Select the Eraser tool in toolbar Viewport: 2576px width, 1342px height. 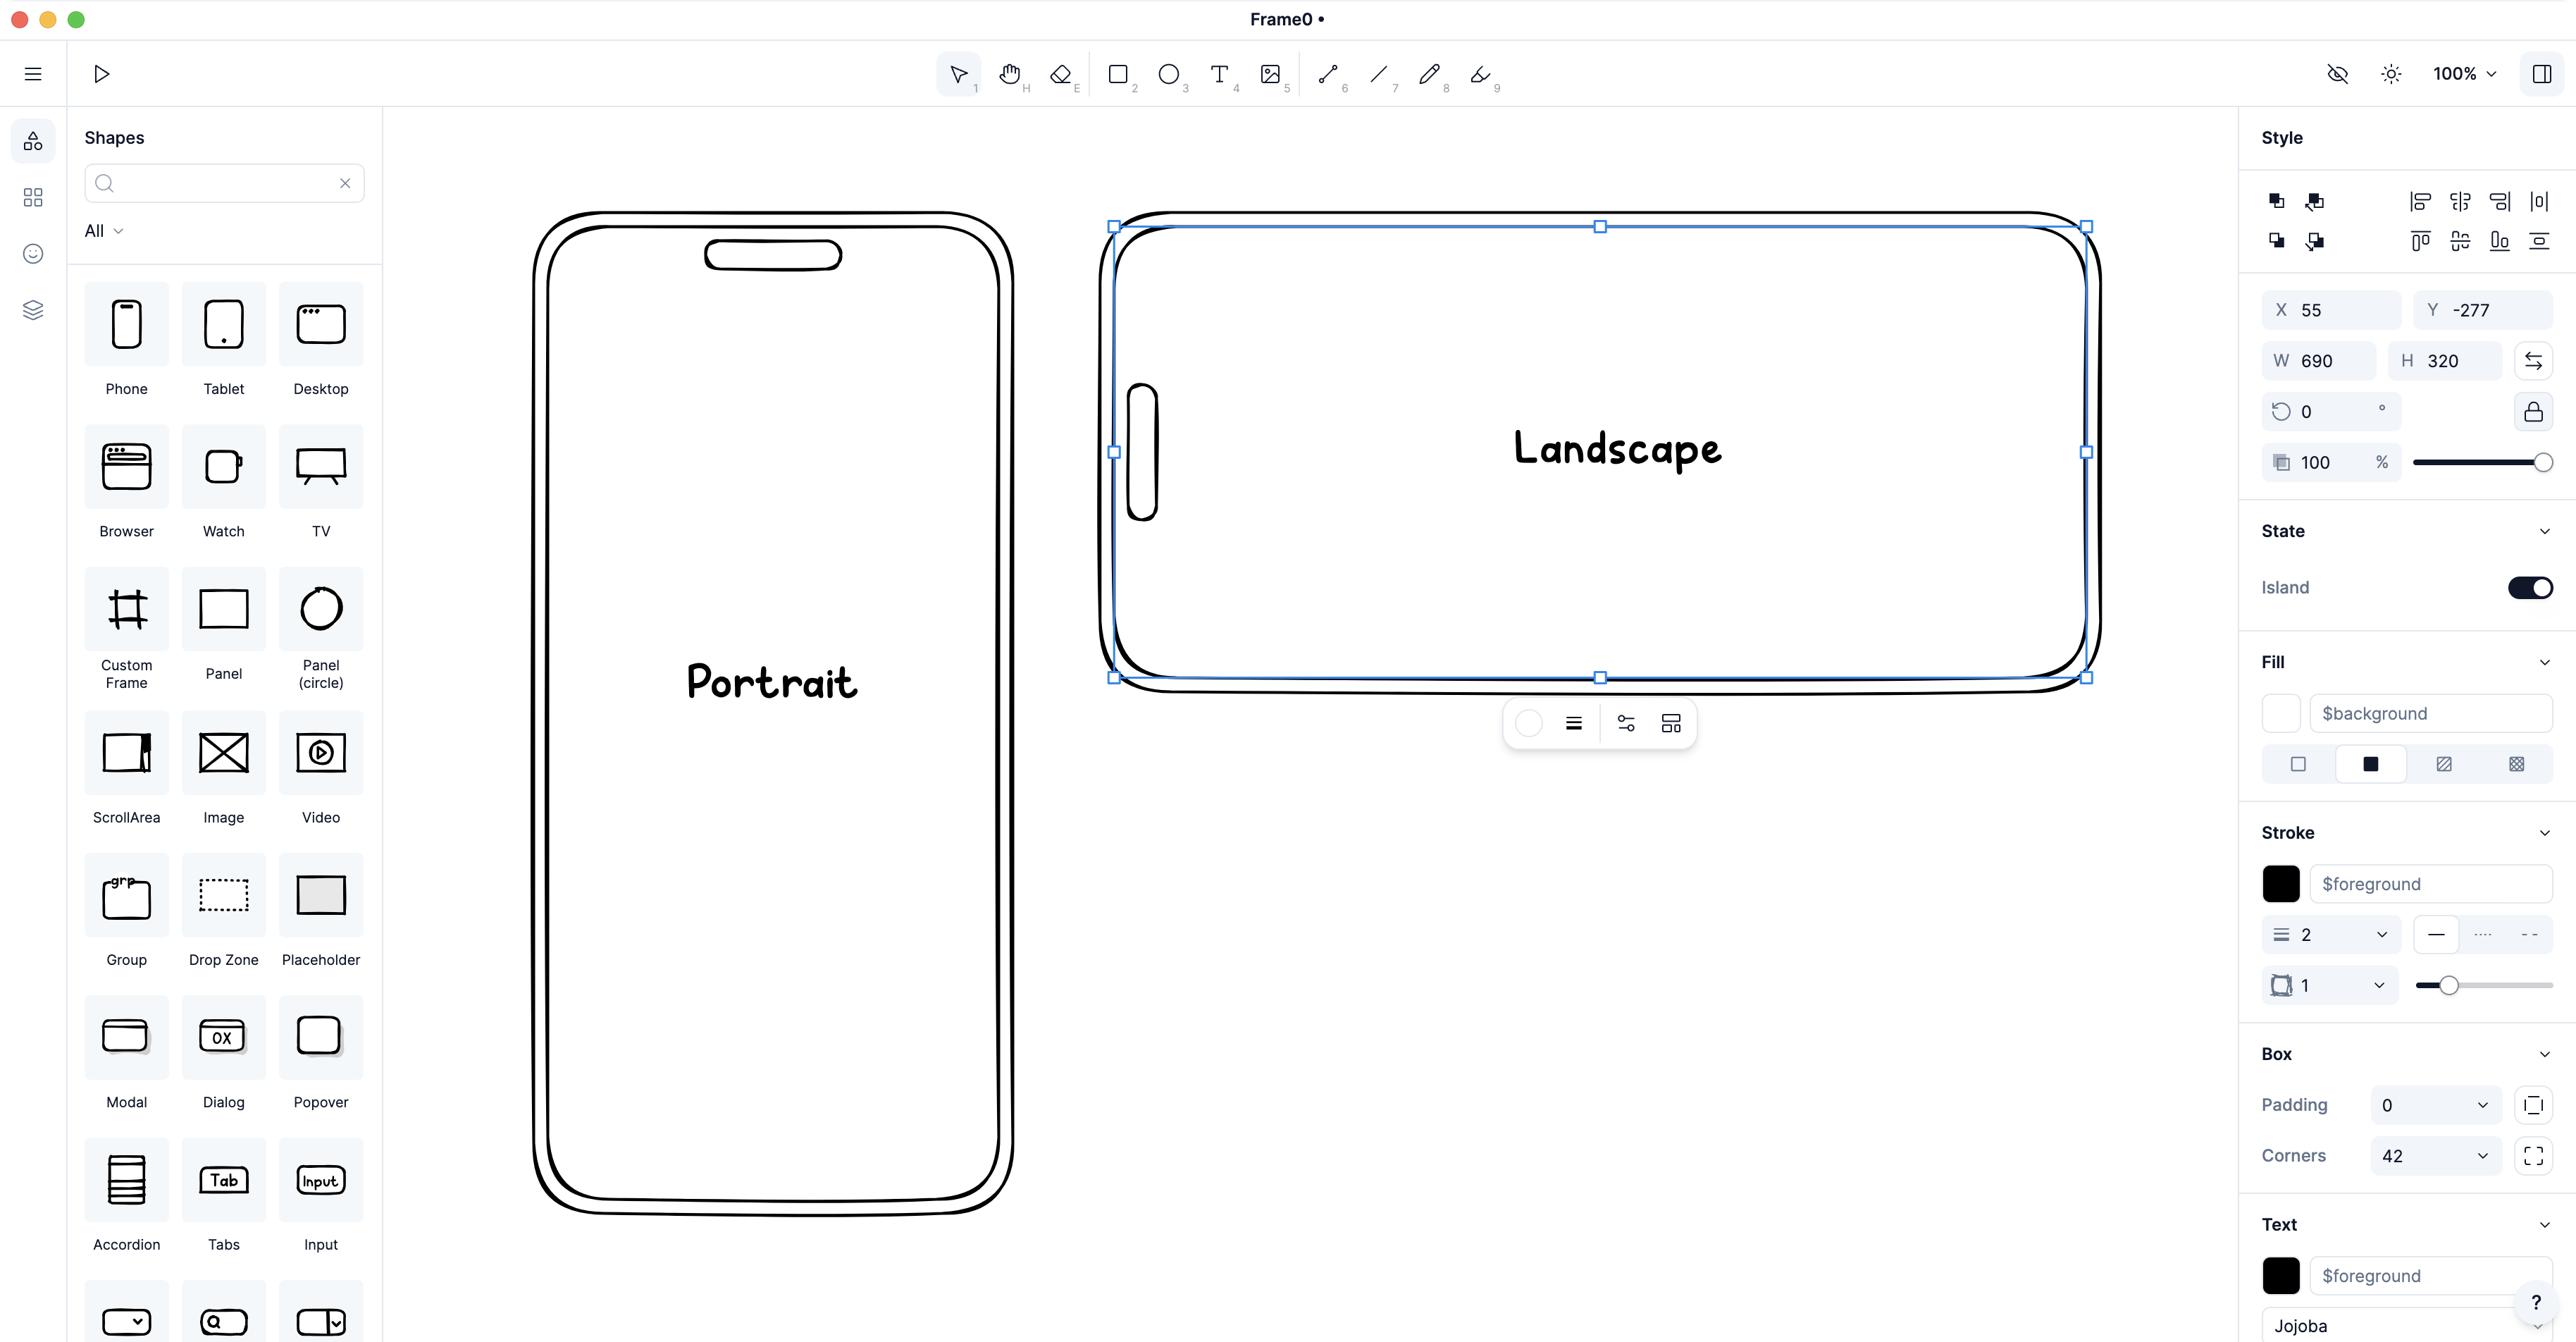pos(1061,74)
